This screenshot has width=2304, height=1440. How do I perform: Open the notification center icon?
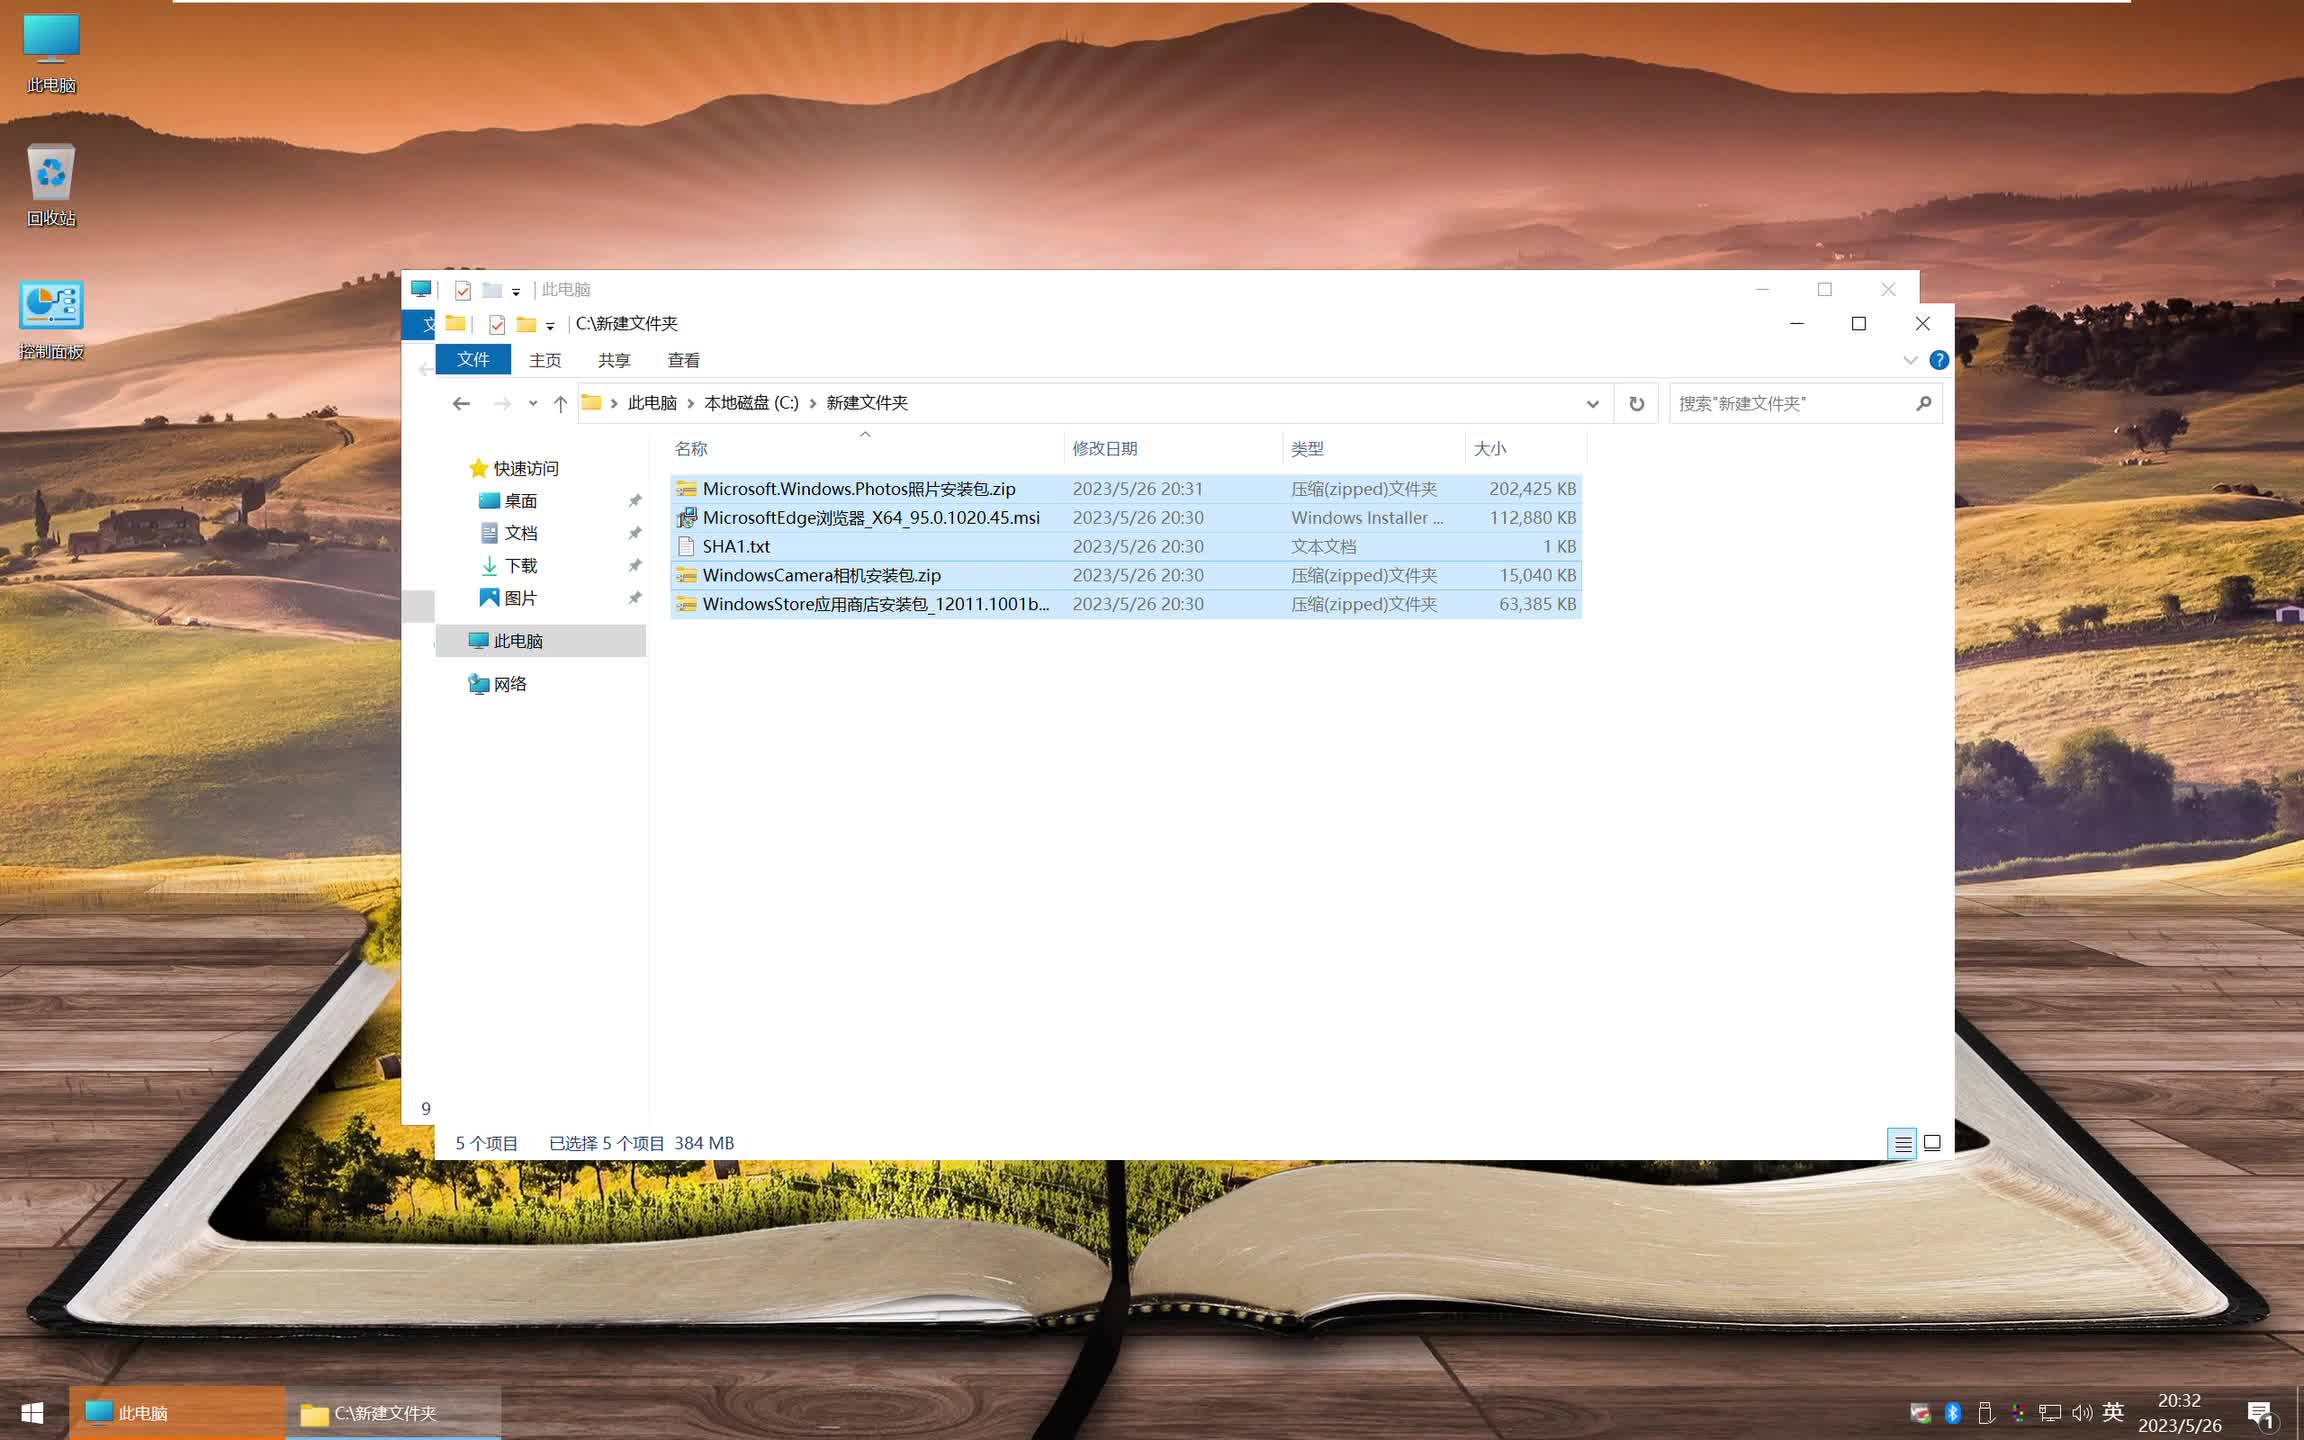pyautogui.click(x=2260, y=1414)
